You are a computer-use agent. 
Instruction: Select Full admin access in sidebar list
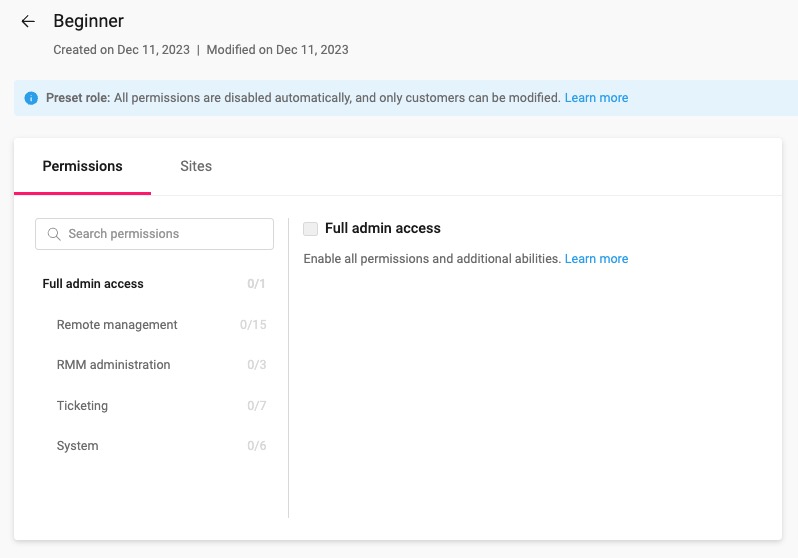tap(93, 284)
